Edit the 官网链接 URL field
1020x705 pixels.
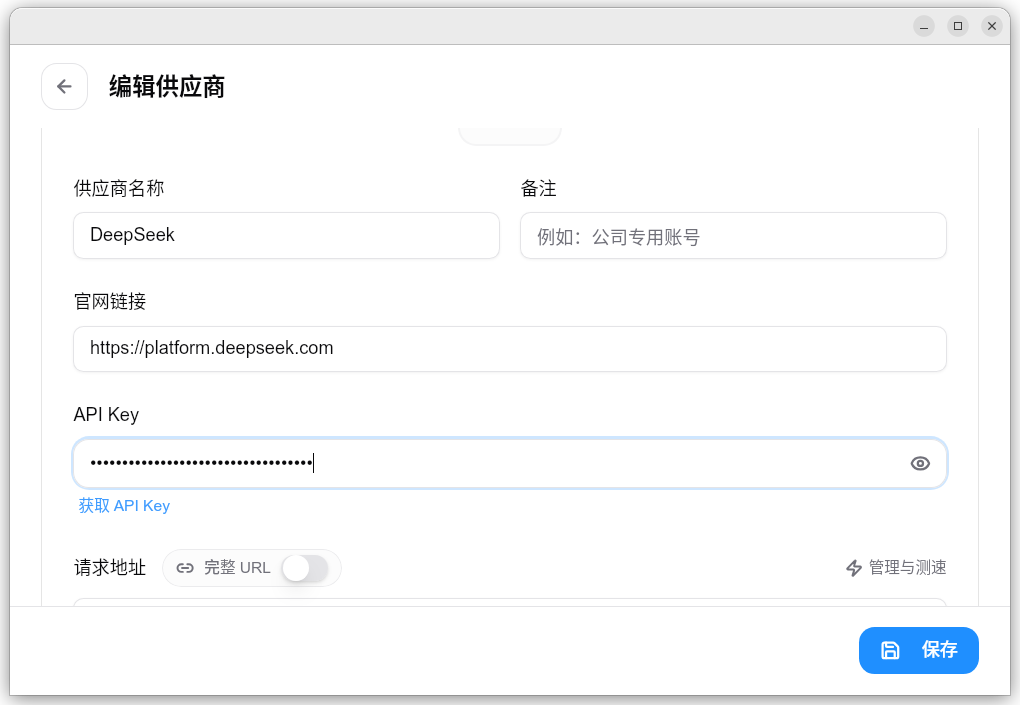[x=510, y=349]
